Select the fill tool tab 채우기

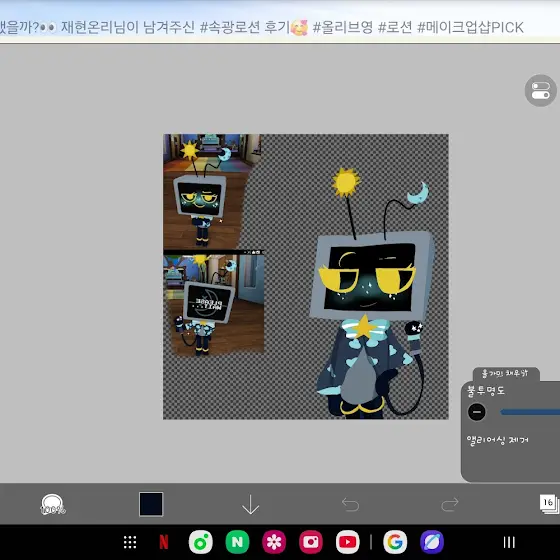505,374
